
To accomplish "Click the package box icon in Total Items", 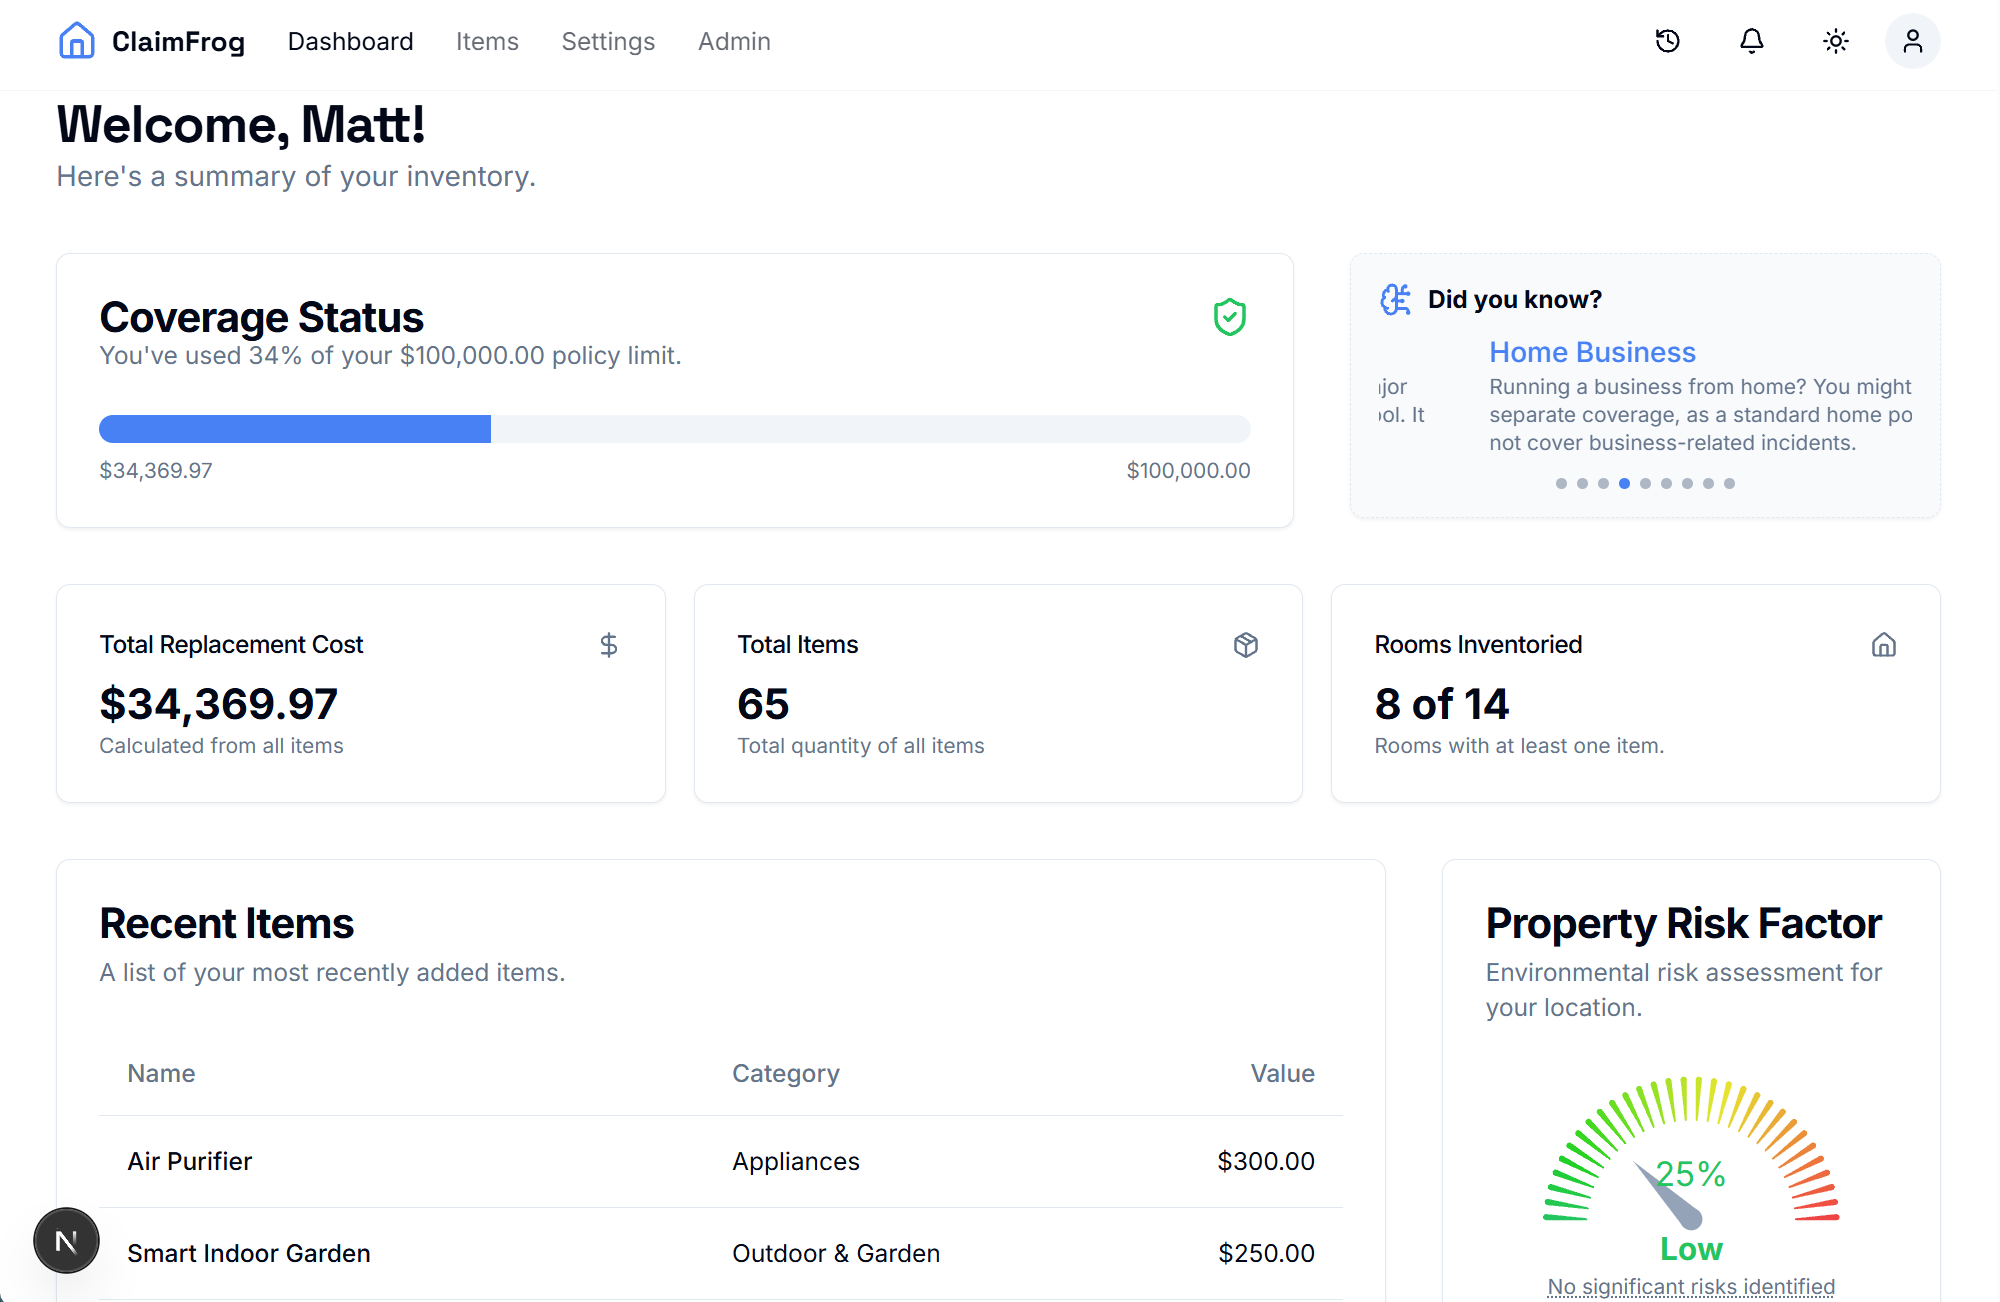I will pyautogui.click(x=1246, y=645).
